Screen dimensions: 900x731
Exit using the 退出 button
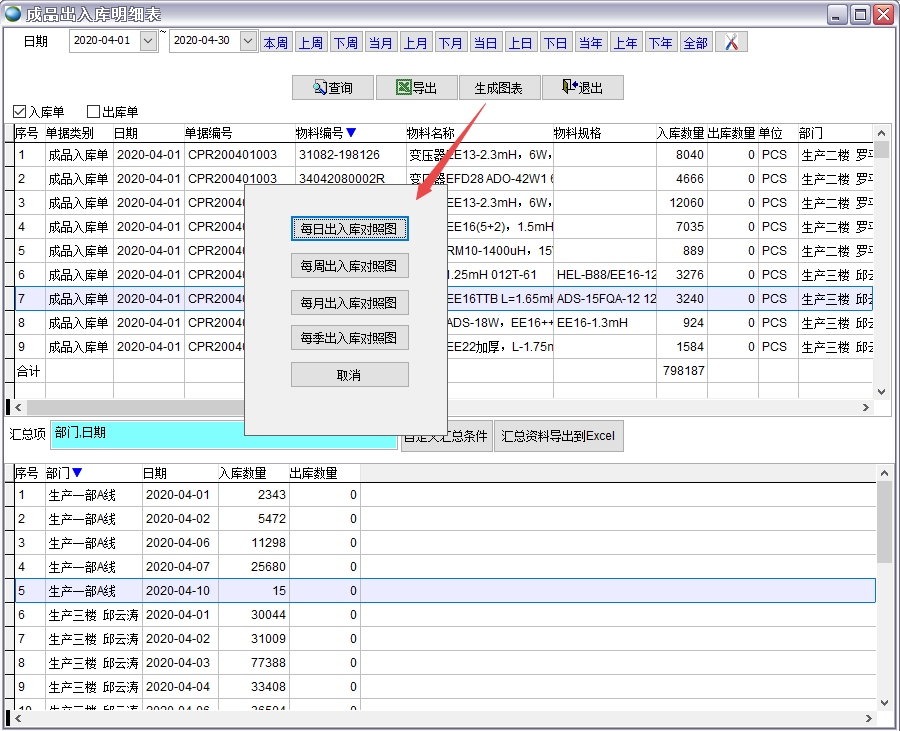[x=582, y=88]
